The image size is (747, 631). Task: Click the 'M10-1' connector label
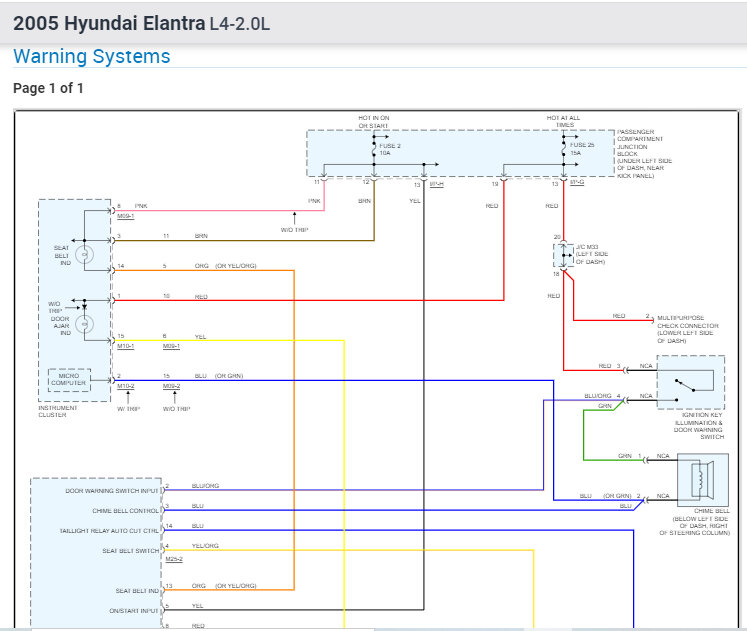[126, 346]
